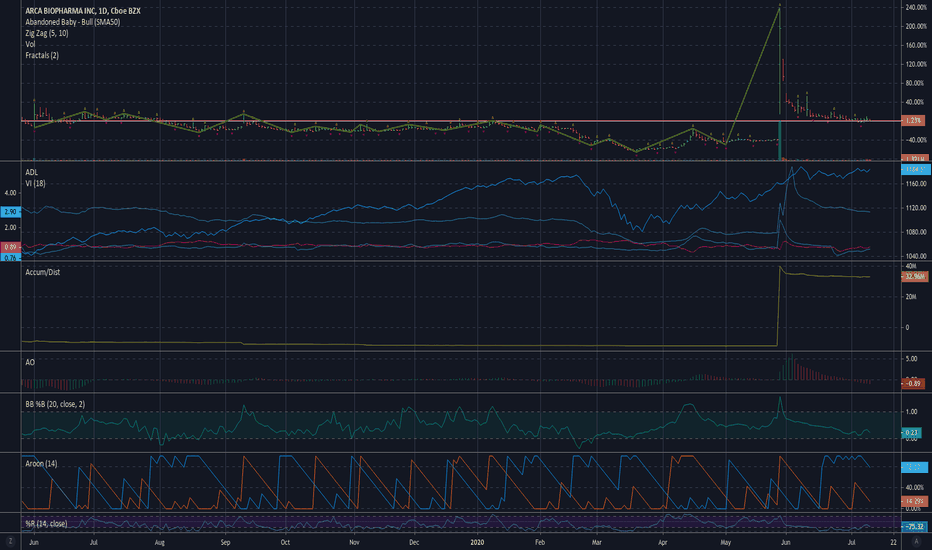Click the Aug label on time axis
The height and width of the screenshot is (550, 932).
click(159, 542)
